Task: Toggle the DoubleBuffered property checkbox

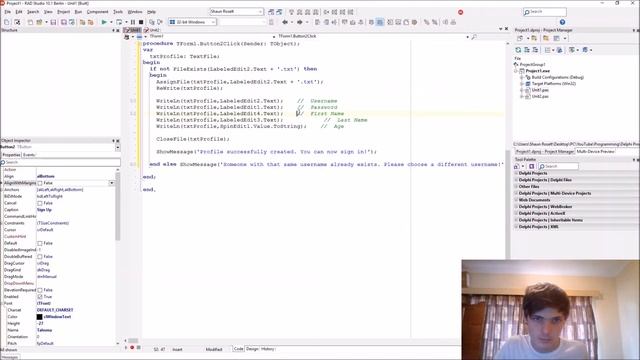Action: (x=40, y=257)
